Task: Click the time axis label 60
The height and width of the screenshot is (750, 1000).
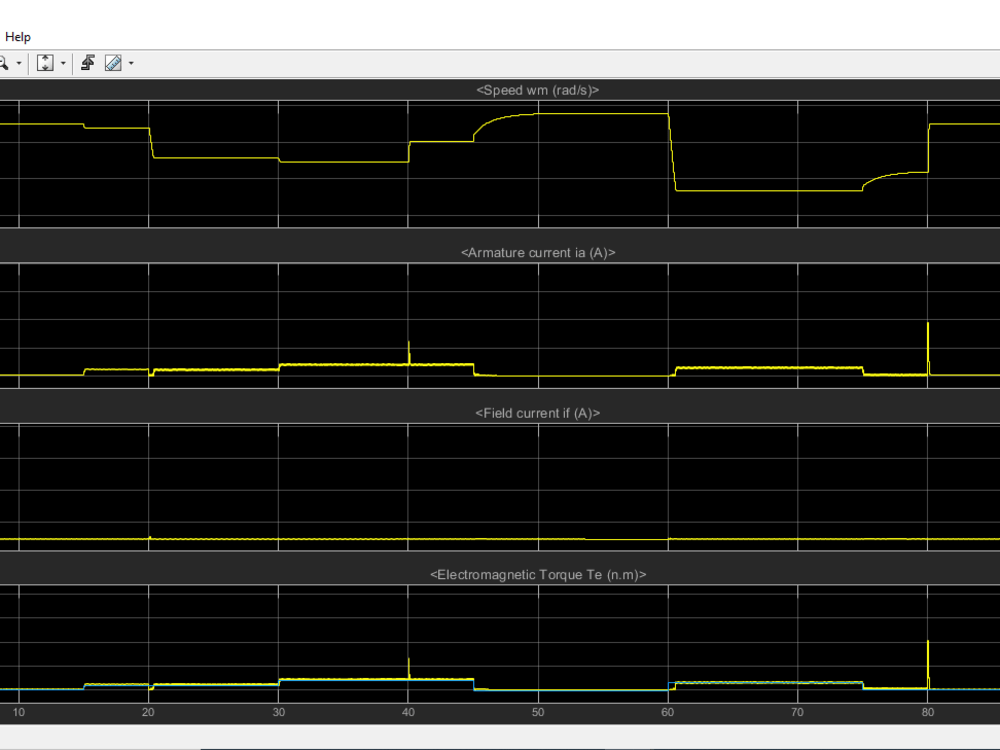Action: (x=668, y=712)
